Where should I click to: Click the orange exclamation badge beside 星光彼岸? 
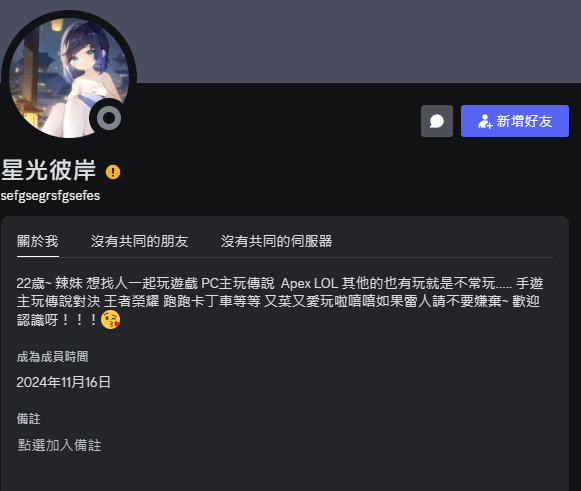point(113,172)
